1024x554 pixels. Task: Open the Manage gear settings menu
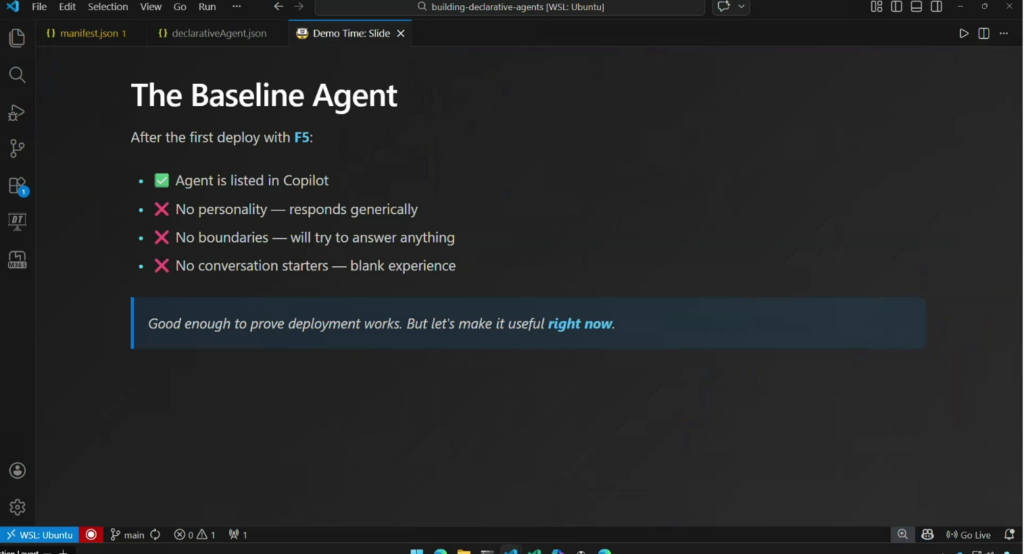point(17,507)
